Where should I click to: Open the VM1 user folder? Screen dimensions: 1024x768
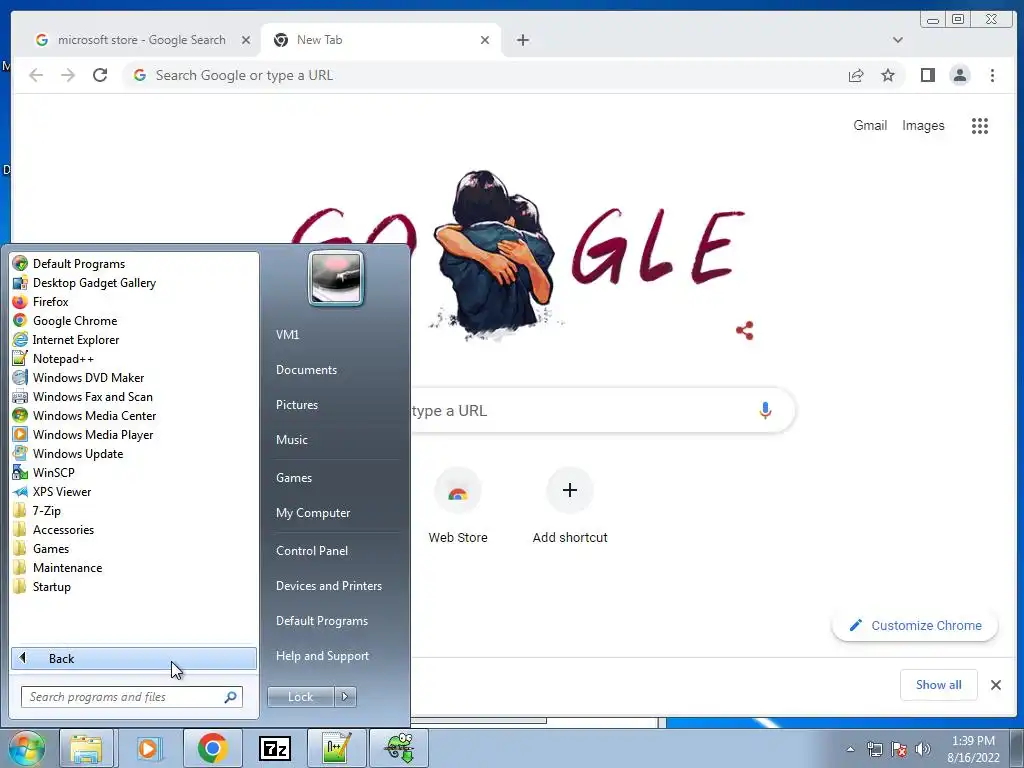pos(287,334)
